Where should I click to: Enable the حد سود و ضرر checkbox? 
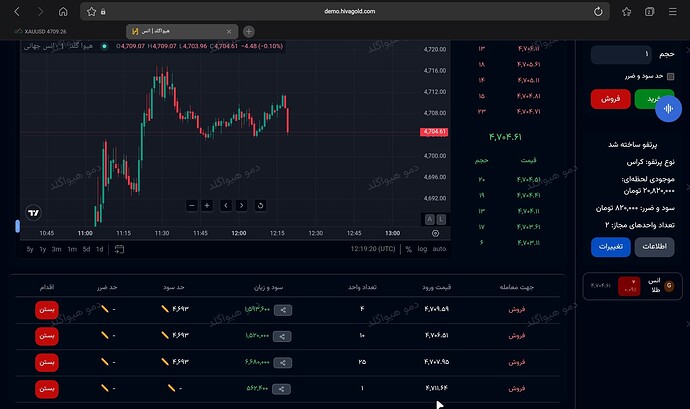670,77
